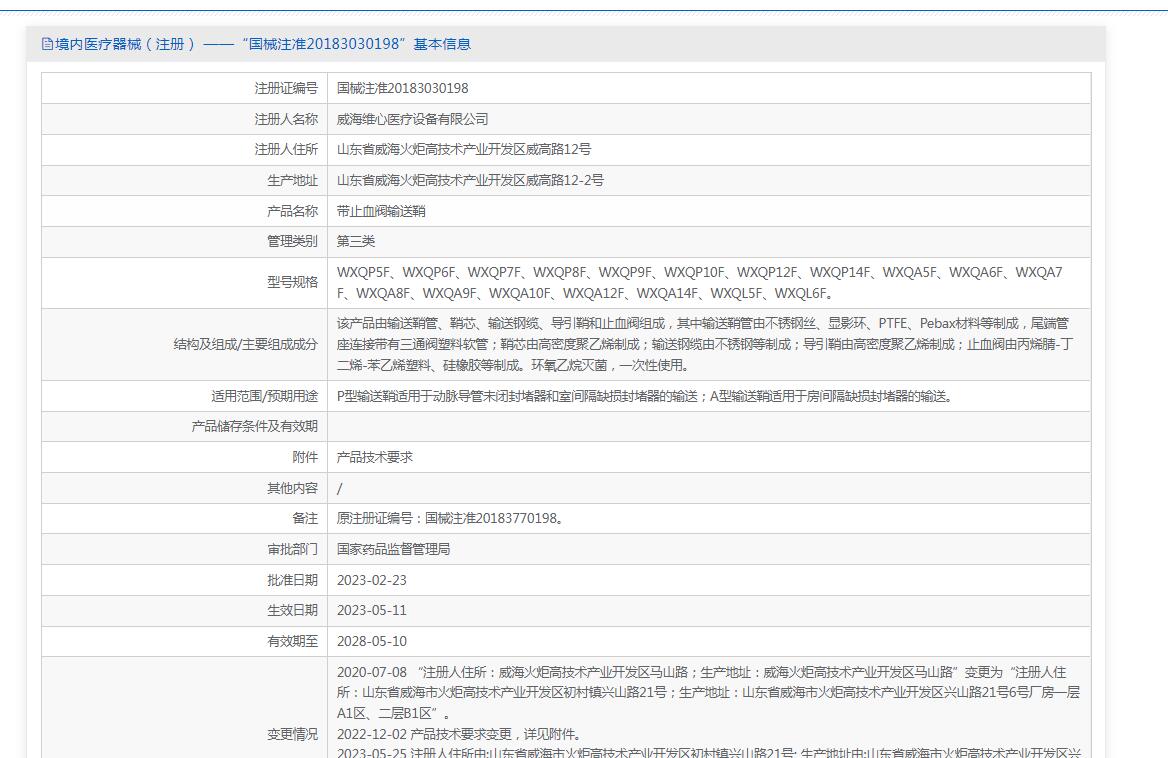Click the 适用范围/预期用途 description text
The width and height of the screenshot is (1168, 758).
click(645, 396)
